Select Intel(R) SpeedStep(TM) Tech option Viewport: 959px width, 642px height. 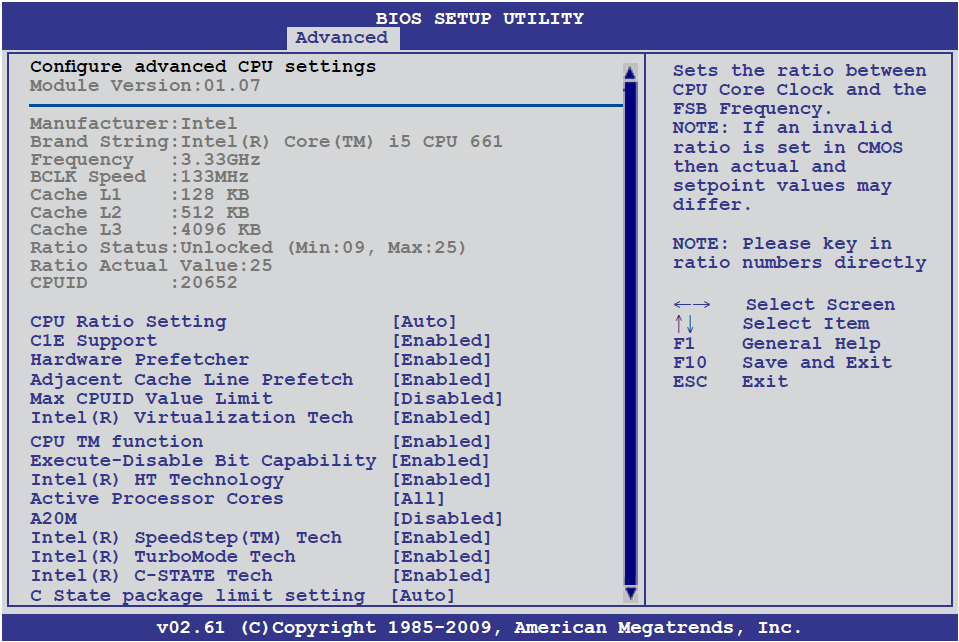pos(187,537)
